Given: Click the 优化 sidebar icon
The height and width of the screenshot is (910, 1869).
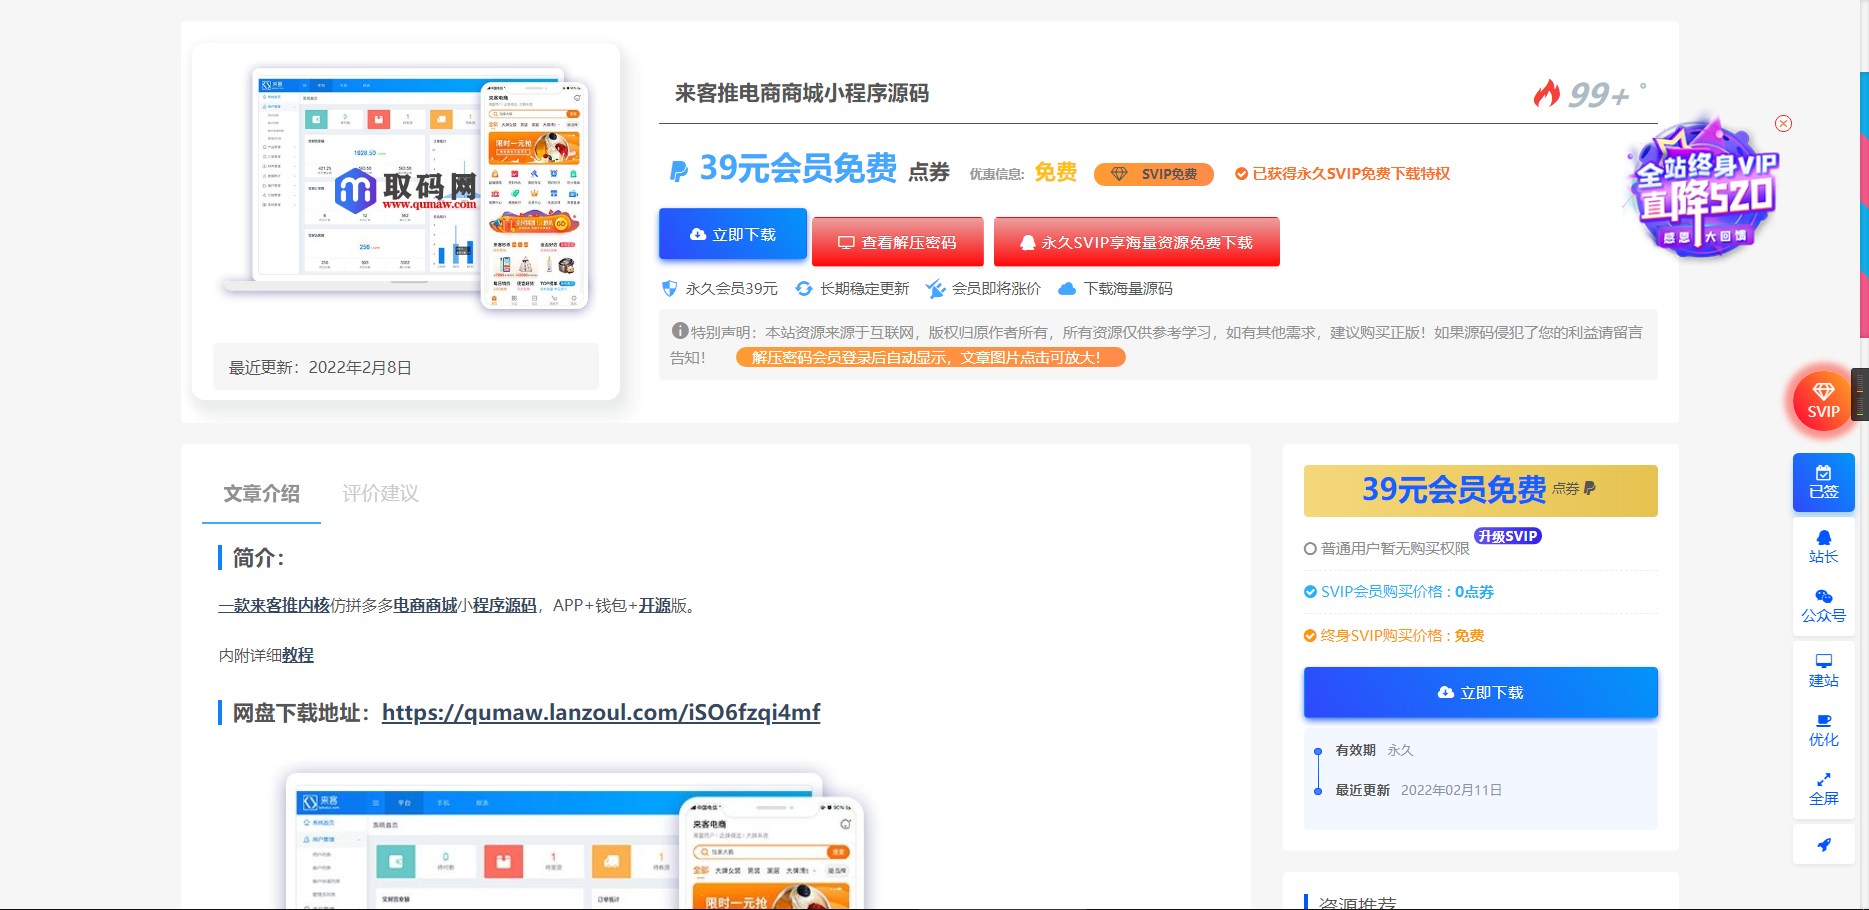Looking at the screenshot, I should coord(1823,730).
